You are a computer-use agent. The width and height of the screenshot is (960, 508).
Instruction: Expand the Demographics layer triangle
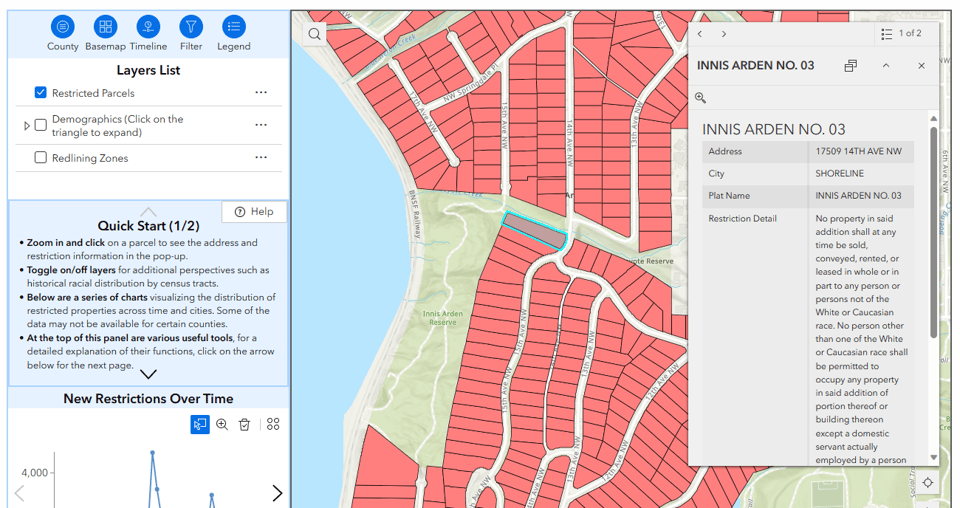pos(27,126)
